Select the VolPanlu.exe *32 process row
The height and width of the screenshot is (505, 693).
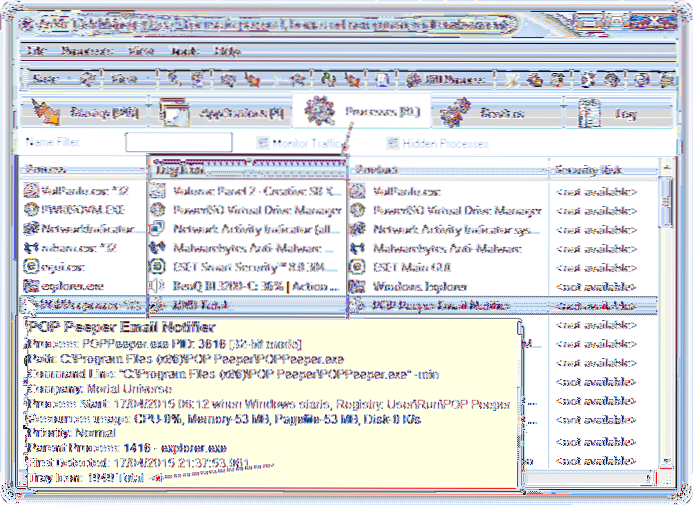[x=338, y=191]
